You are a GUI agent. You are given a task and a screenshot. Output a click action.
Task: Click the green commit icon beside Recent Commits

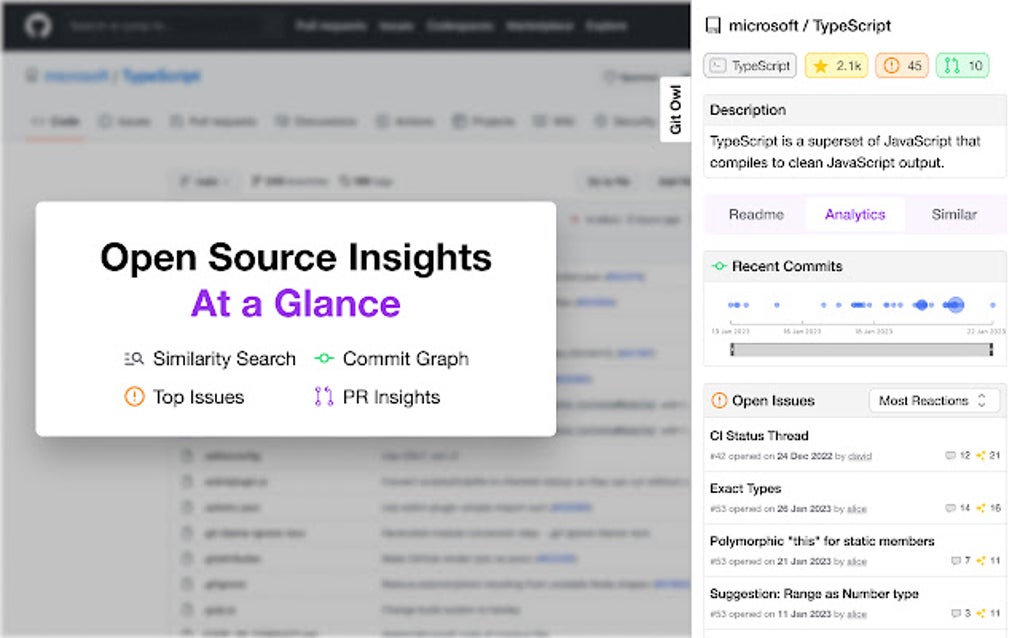tap(719, 267)
